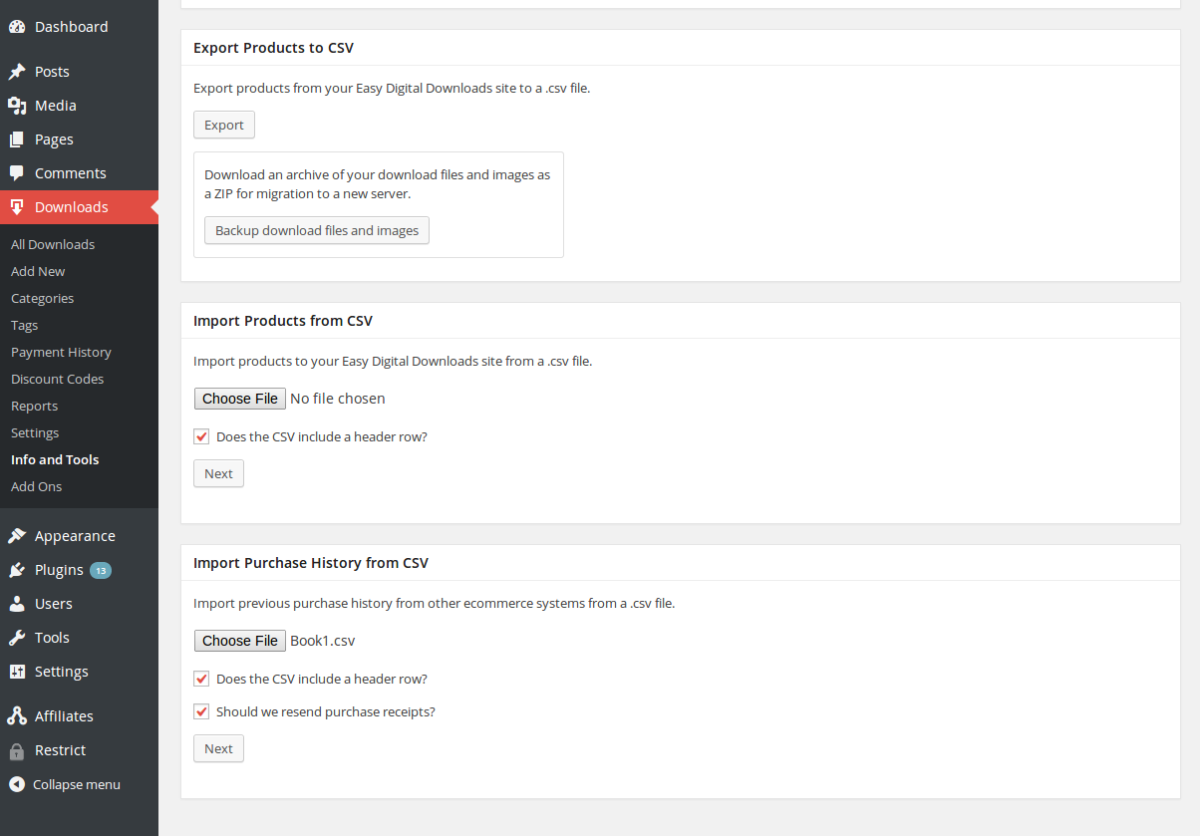Click the Restrict padlock icon
1200x836 pixels.
tap(17, 750)
